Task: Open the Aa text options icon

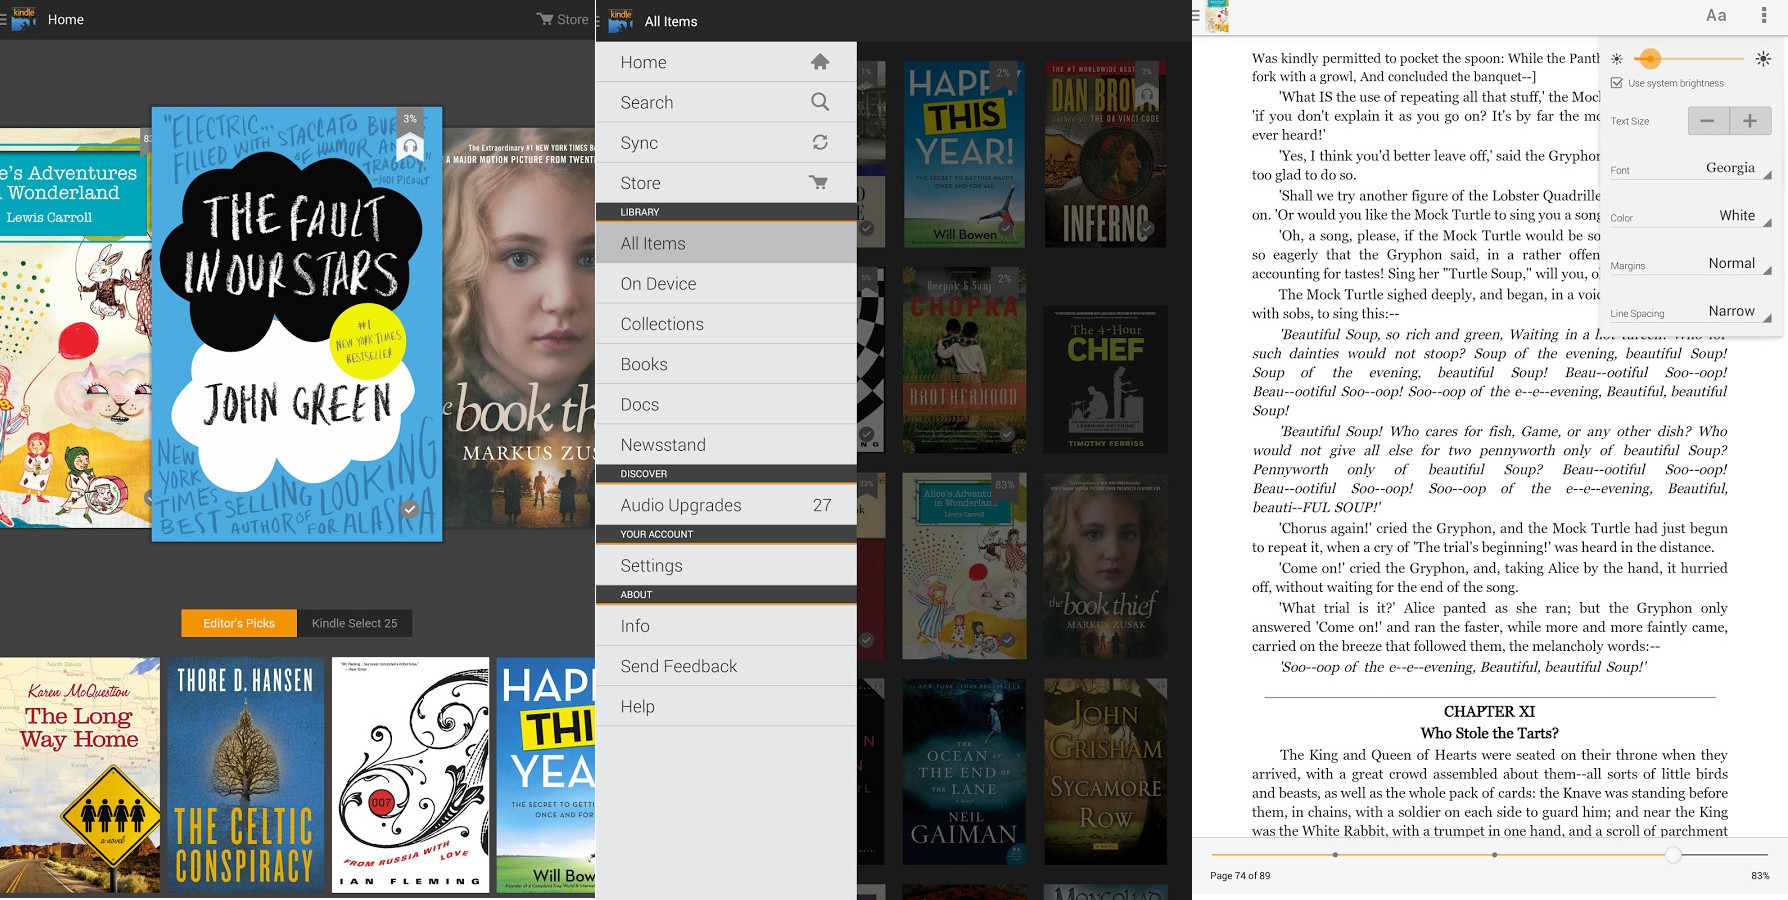Action: tap(1716, 15)
